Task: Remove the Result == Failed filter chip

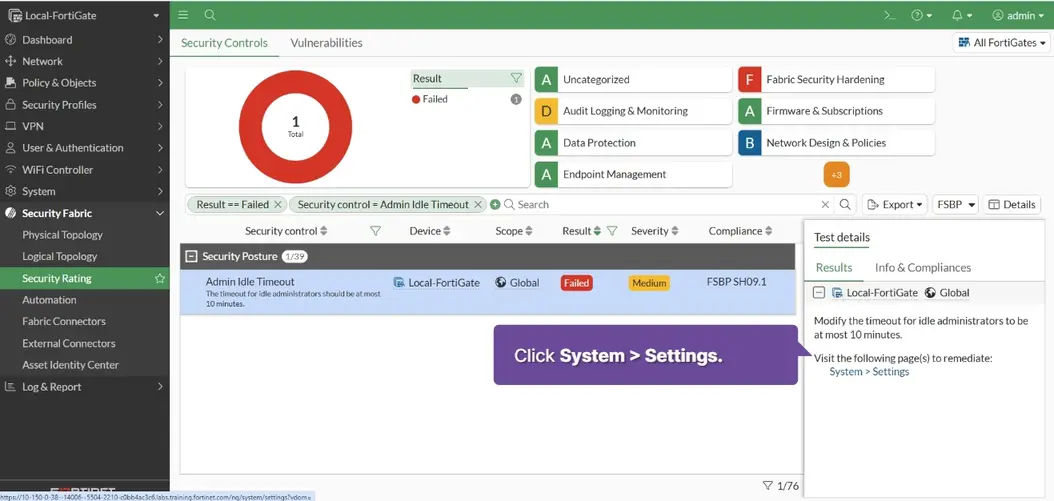Action: point(278,204)
